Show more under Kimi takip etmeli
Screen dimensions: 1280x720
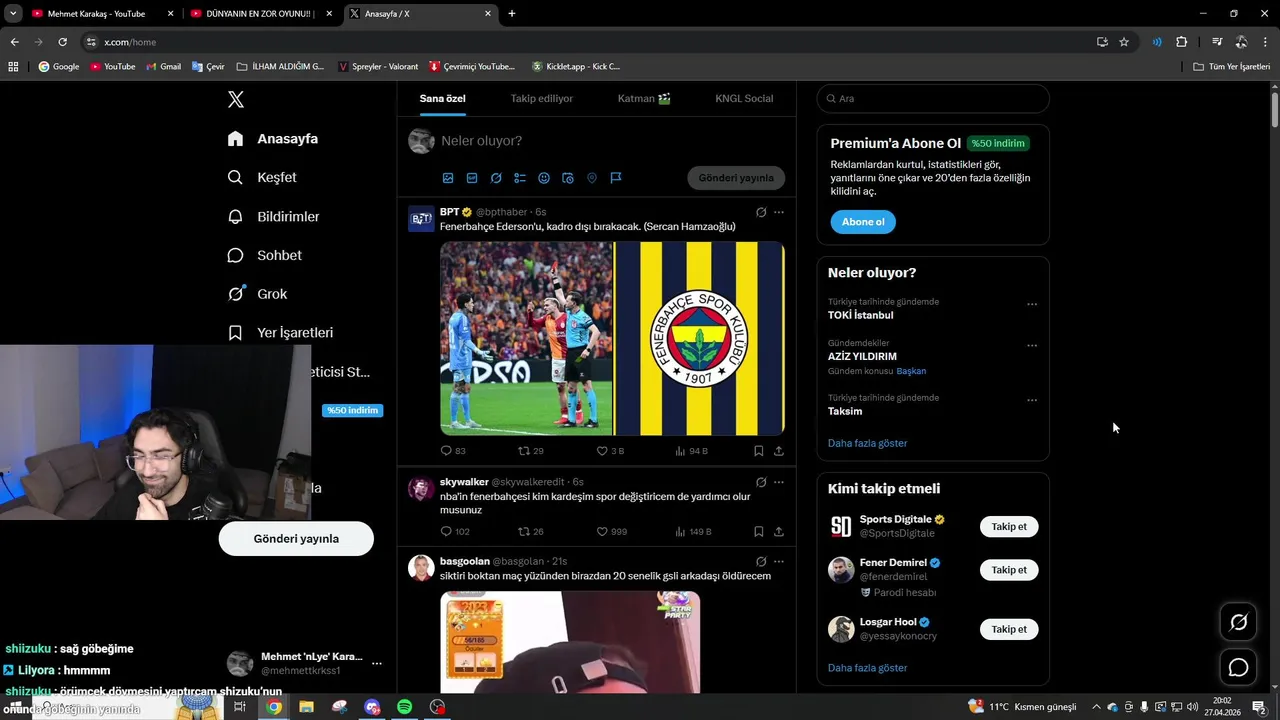(868, 668)
